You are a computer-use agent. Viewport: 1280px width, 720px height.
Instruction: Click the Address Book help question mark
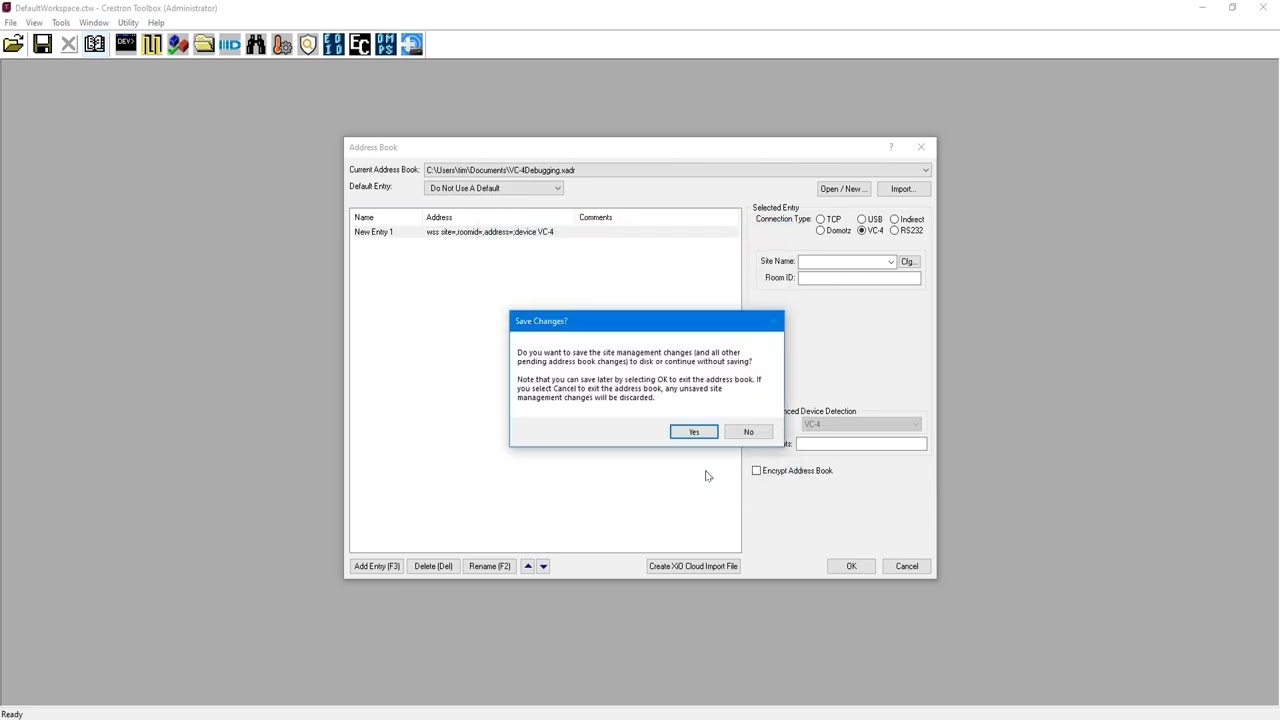pyautogui.click(x=891, y=147)
